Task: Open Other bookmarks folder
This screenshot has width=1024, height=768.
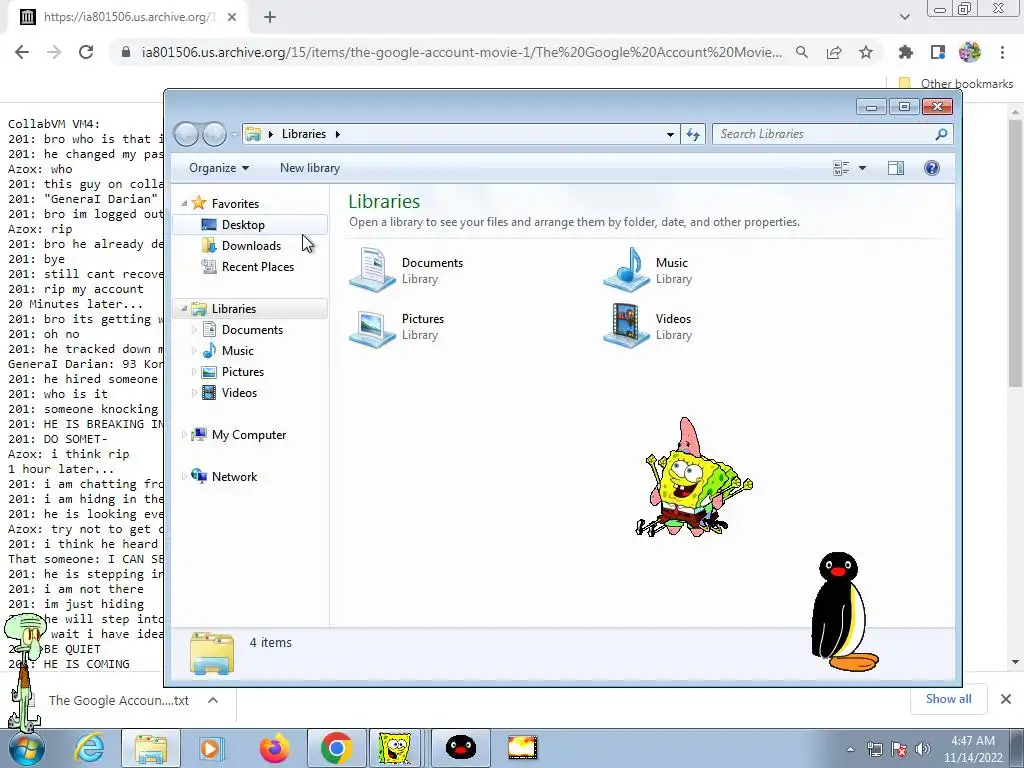Action: coord(956,84)
